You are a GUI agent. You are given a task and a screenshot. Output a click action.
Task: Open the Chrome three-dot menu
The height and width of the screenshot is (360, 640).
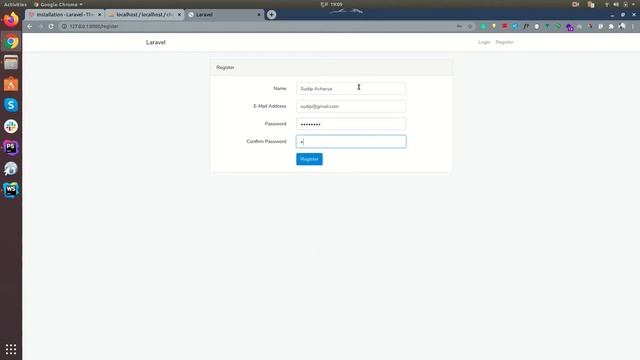pyautogui.click(x=633, y=26)
